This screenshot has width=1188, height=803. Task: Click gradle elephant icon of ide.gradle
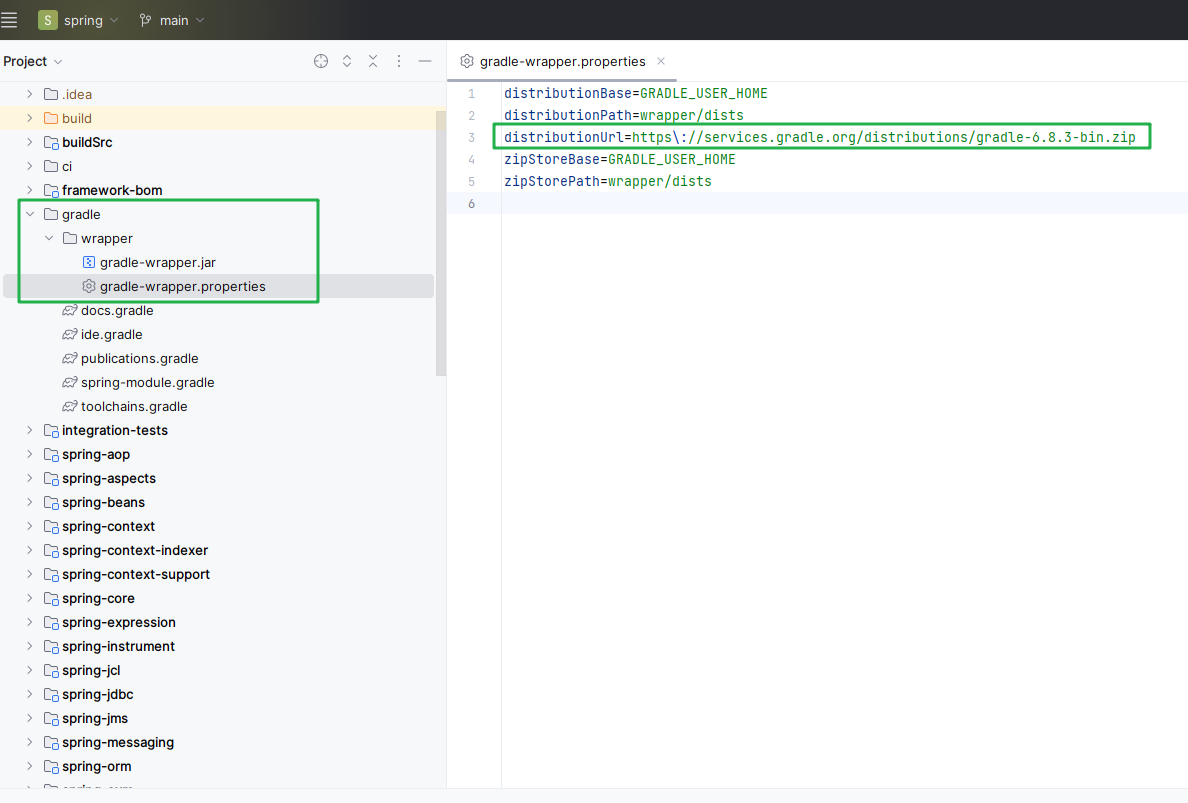pyautogui.click(x=70, y=334)
